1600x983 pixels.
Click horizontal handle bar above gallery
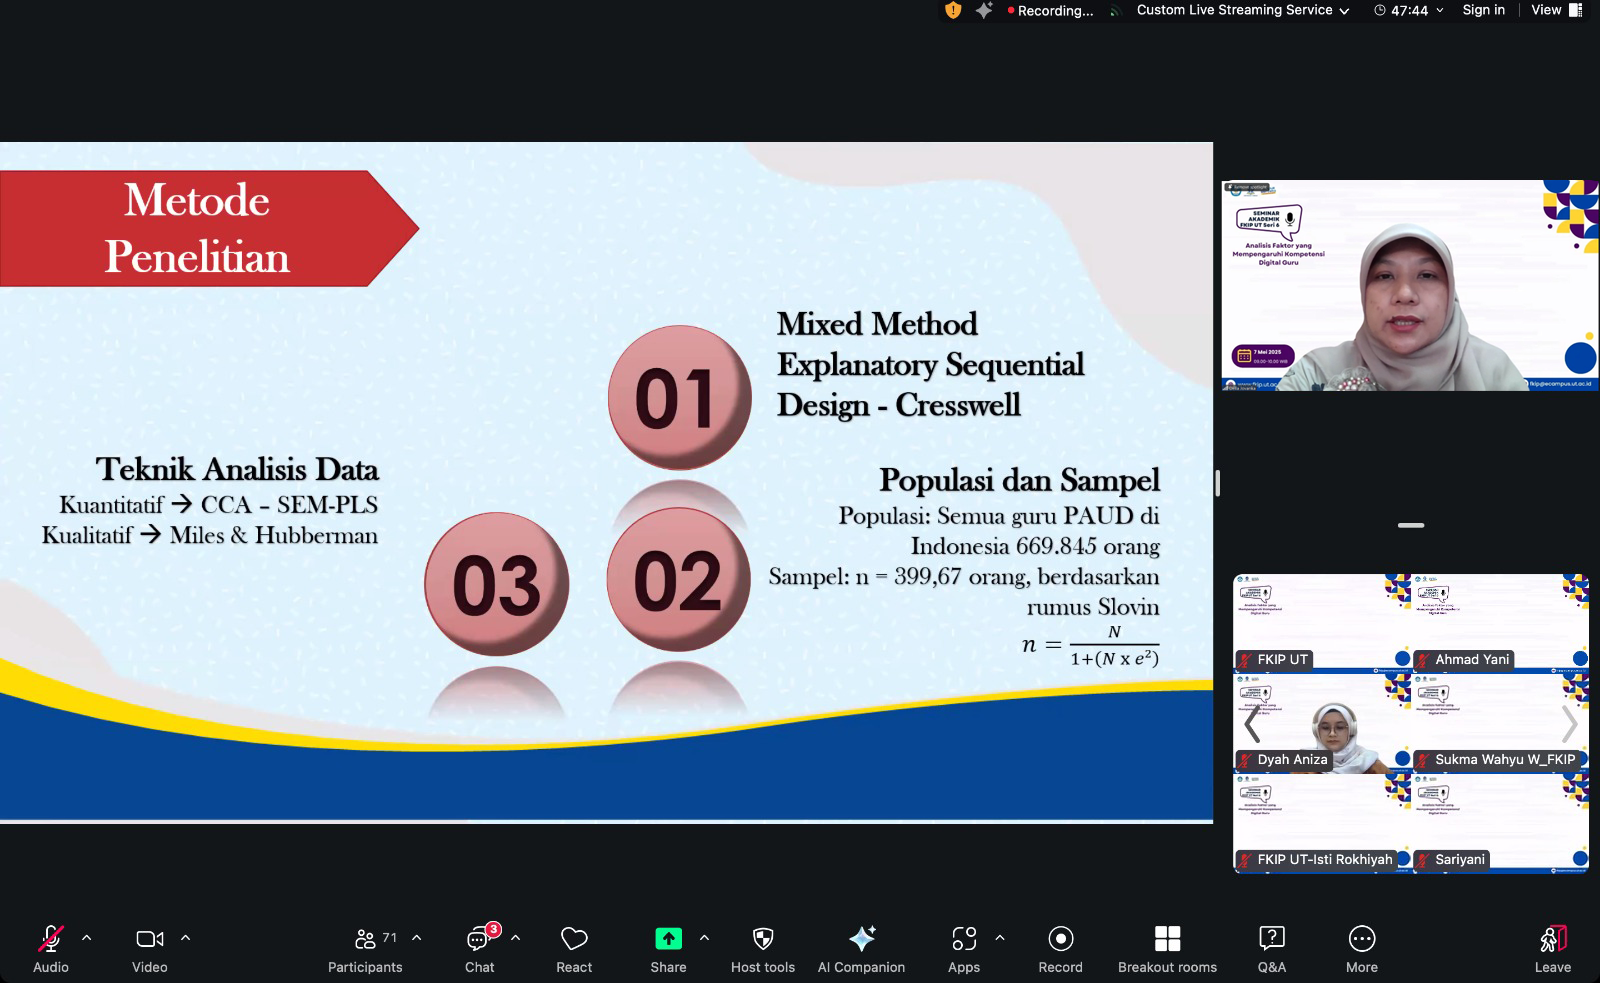pyautogui.click(x=1411, y=525)
